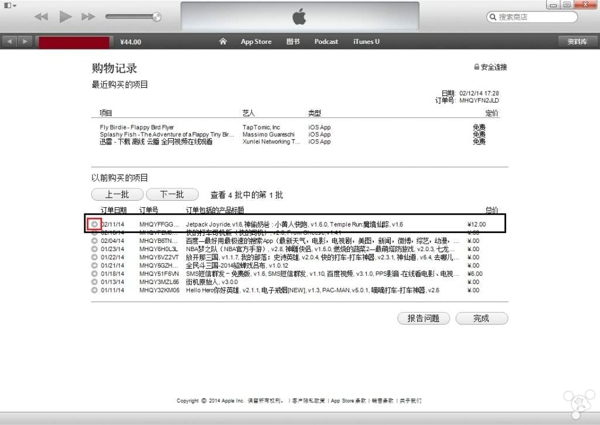600x425 pixels.
Task: Switch to the 图书 tab
Action: 293,41
